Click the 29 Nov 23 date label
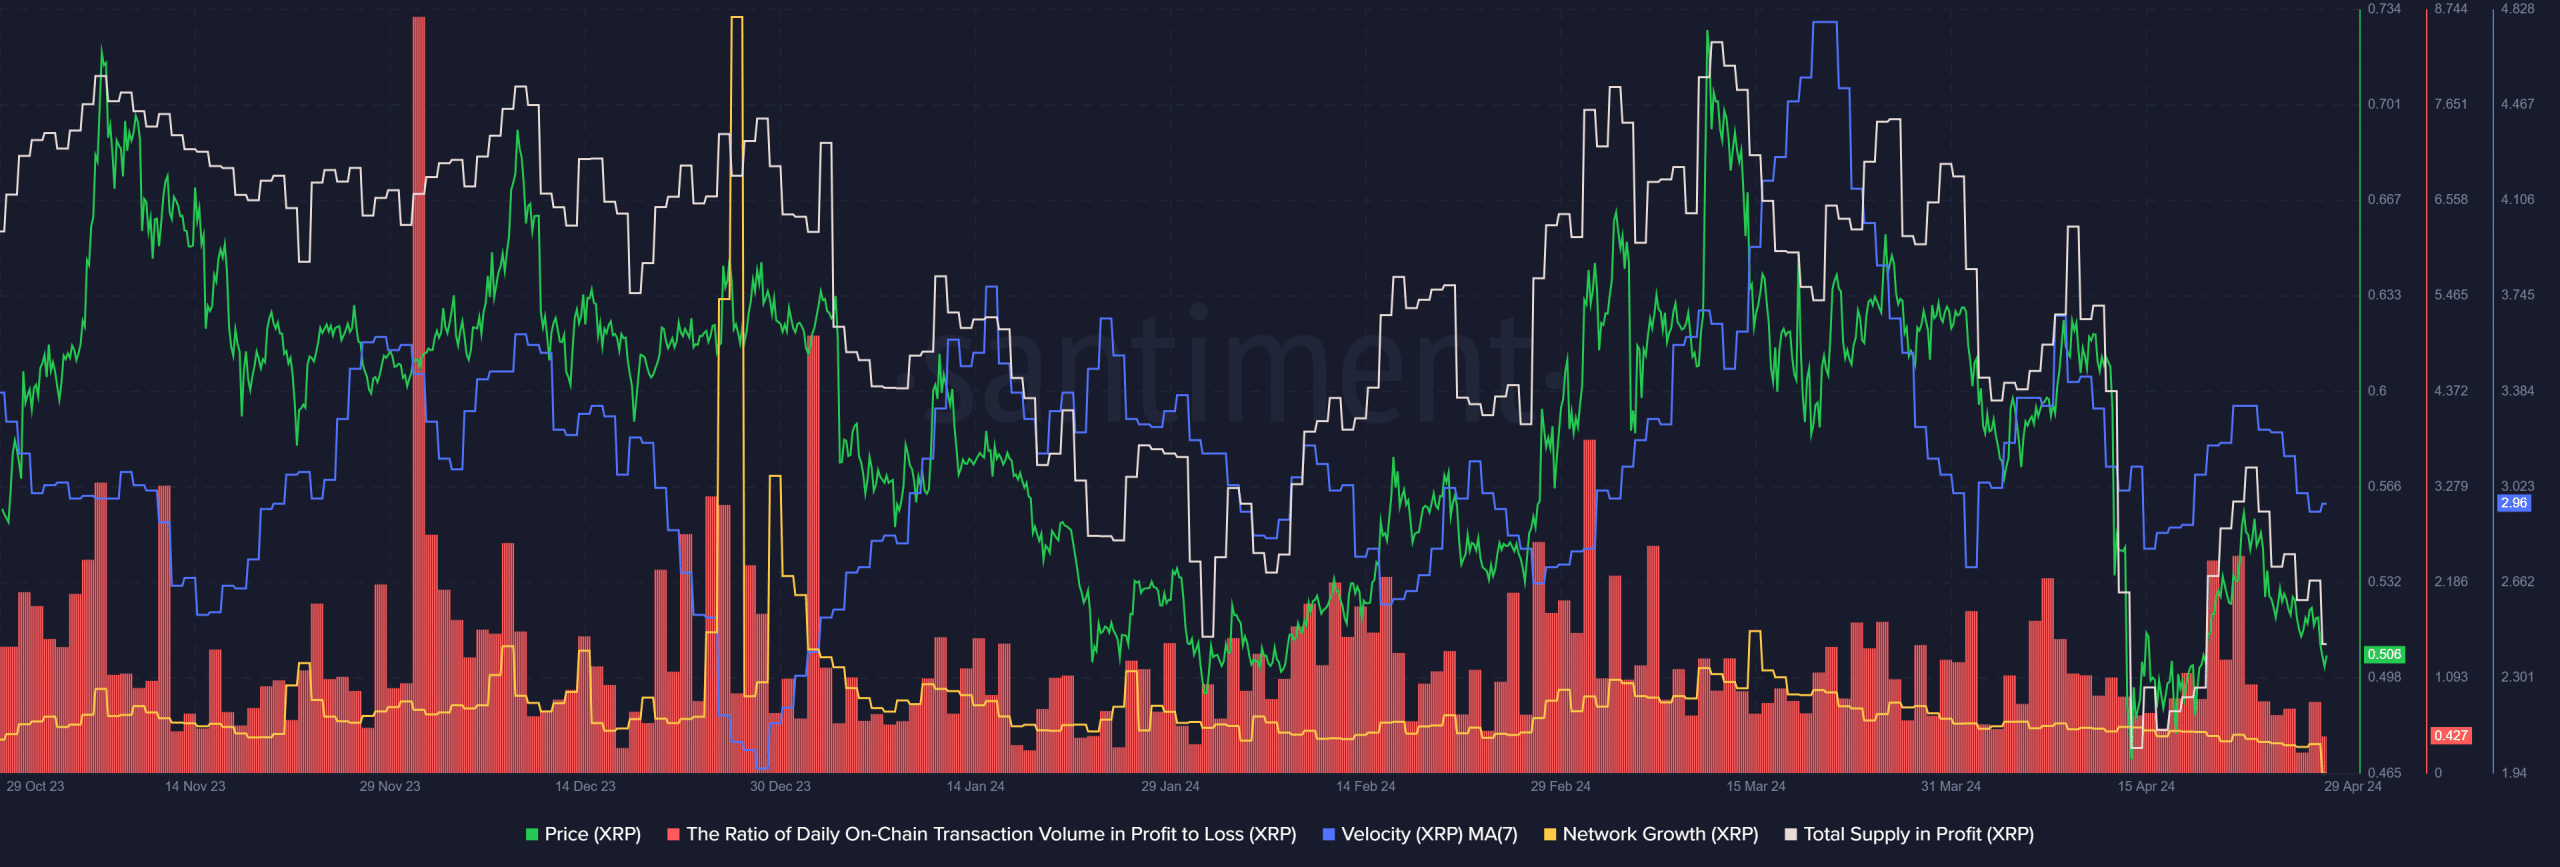This screenshot has height=867, width=2560. [x=390, y=786]
